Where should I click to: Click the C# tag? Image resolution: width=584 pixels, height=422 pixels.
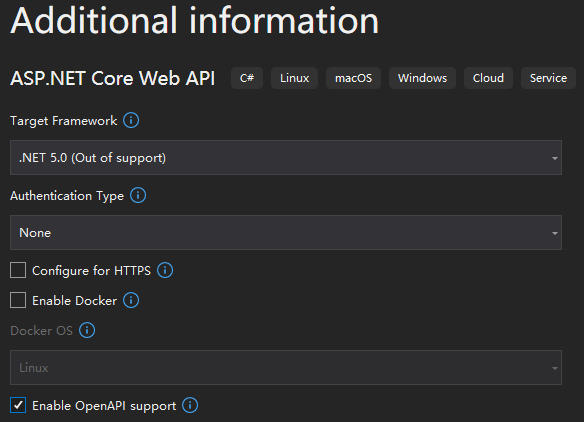247,78
